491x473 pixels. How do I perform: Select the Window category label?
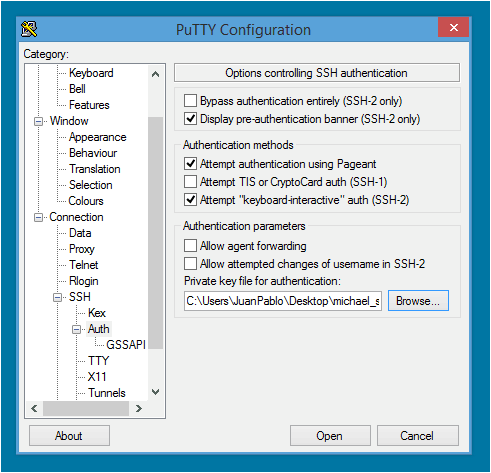(x=69, y=121)
